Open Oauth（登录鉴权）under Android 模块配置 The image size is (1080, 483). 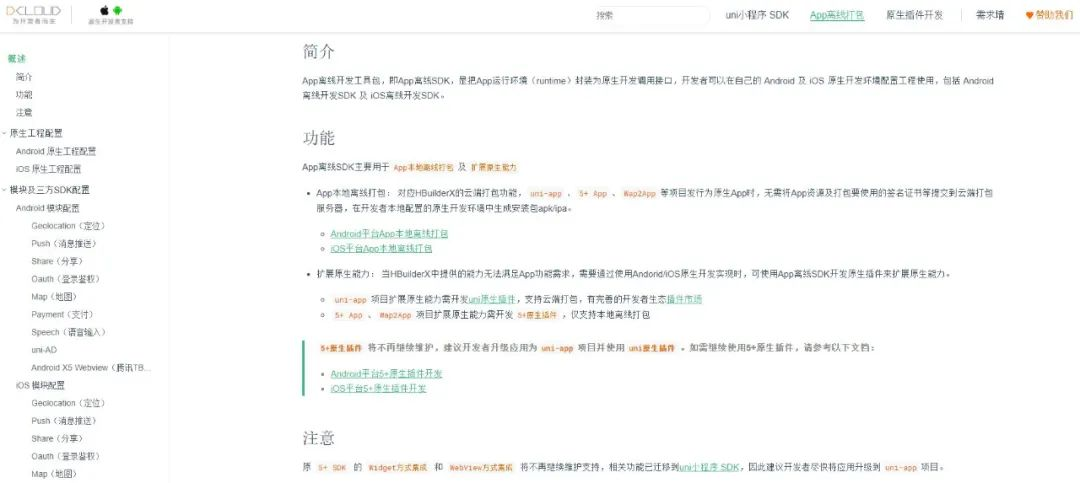[x=65, y=280]
